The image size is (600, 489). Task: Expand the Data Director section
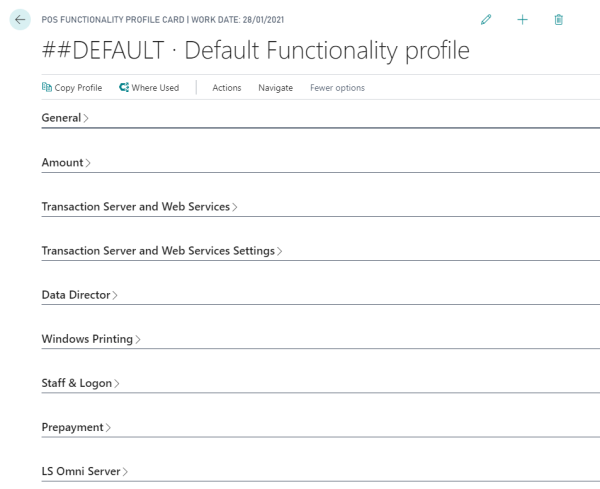pos(79,295)
